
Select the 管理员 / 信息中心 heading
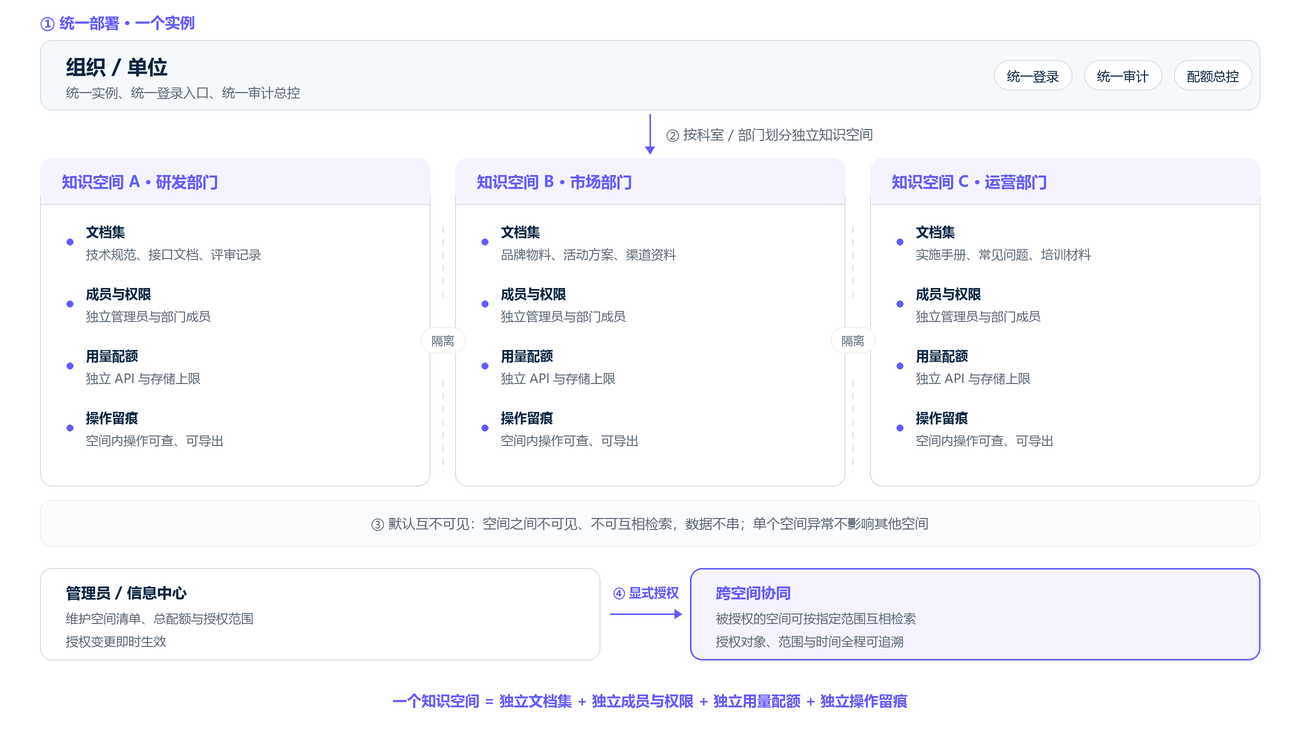coord(126,593)
